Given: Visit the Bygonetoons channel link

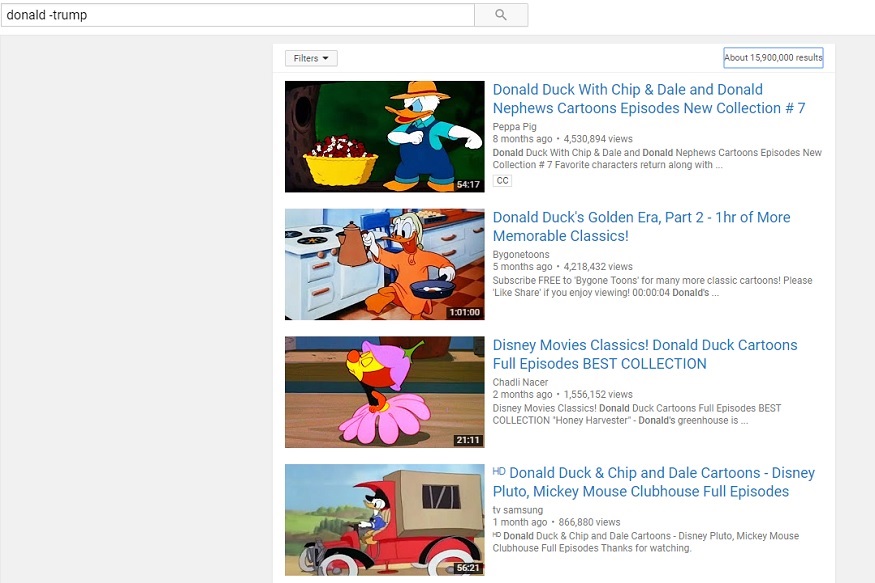Looking at the screenshot, I should point(521,254).
